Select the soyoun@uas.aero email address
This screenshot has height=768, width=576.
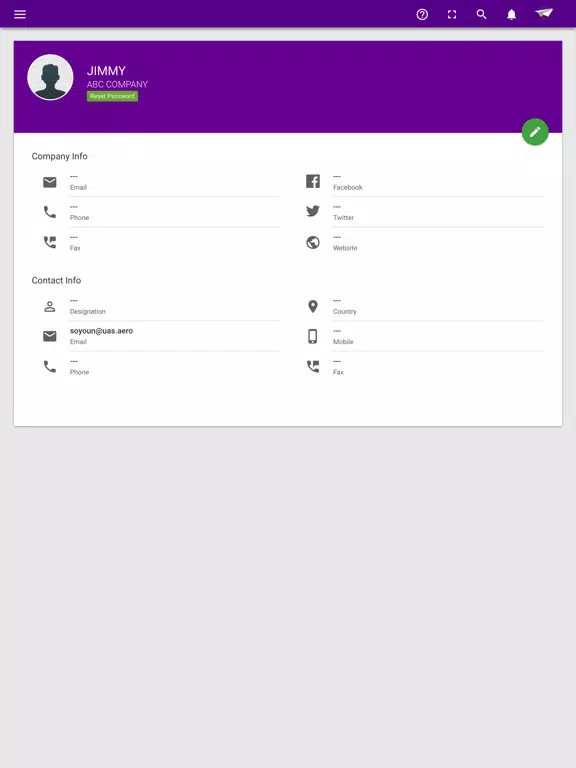pyautogui.click(x=101, y=331)
